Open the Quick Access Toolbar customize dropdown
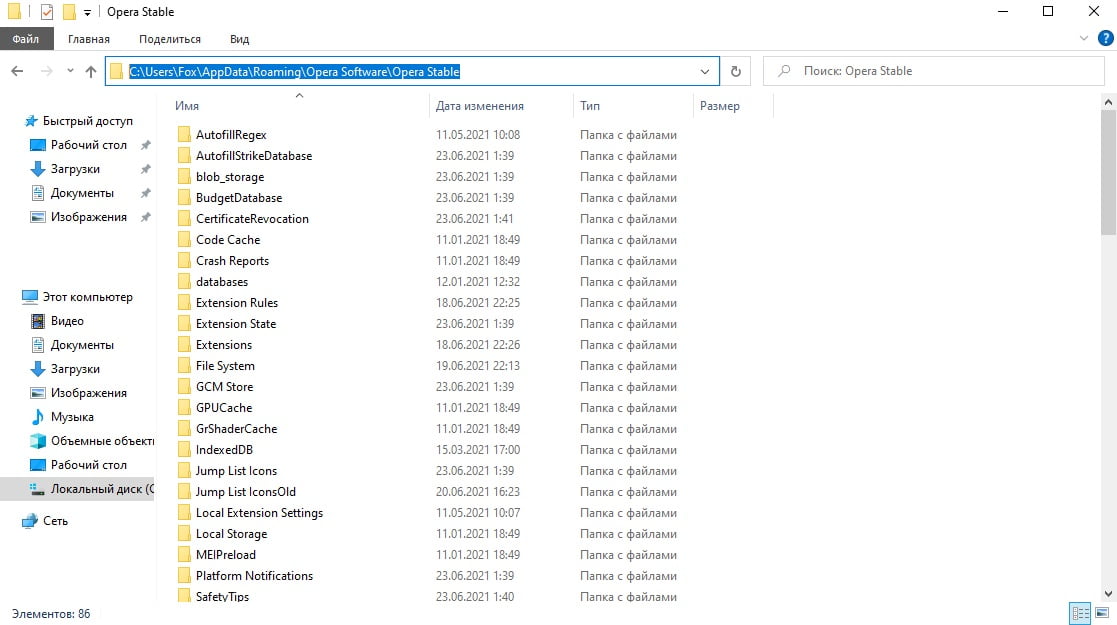 [x=87, y=12]
